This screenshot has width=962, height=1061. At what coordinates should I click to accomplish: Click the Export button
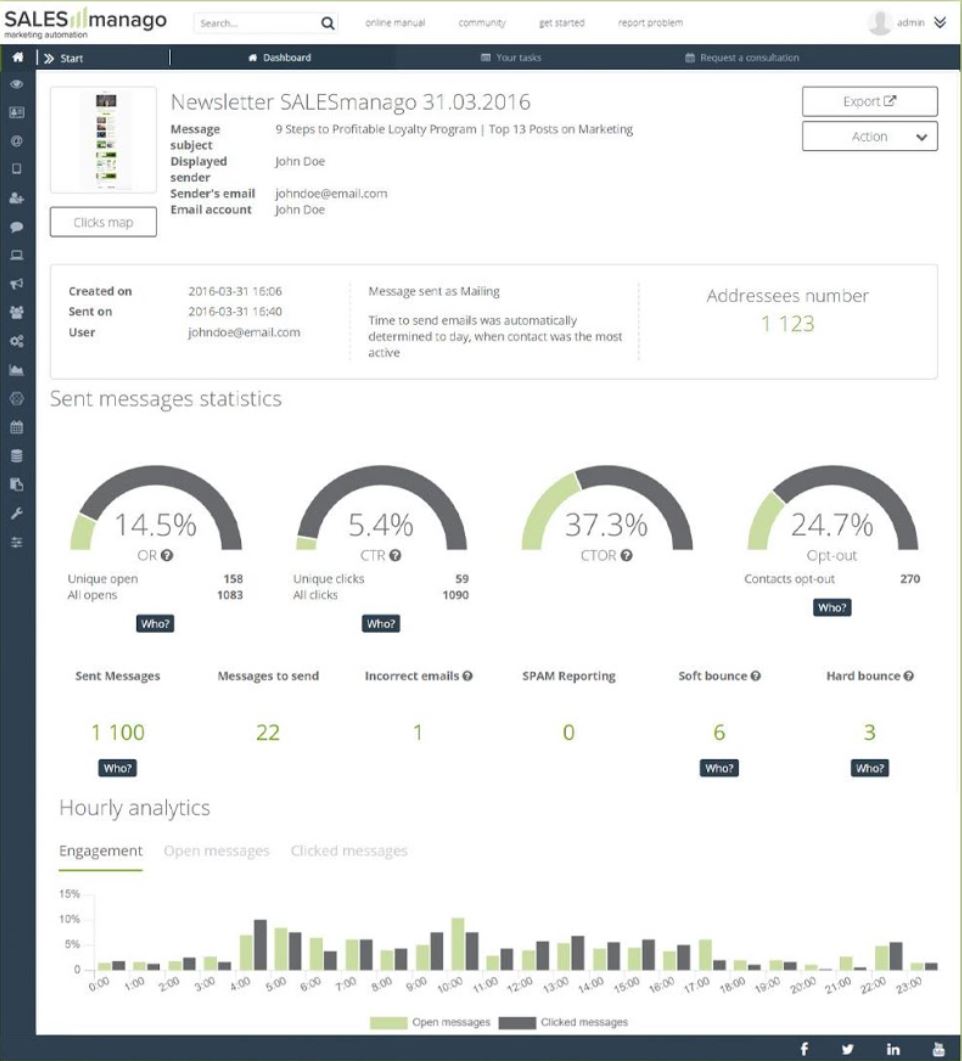[x=869, y=101]
